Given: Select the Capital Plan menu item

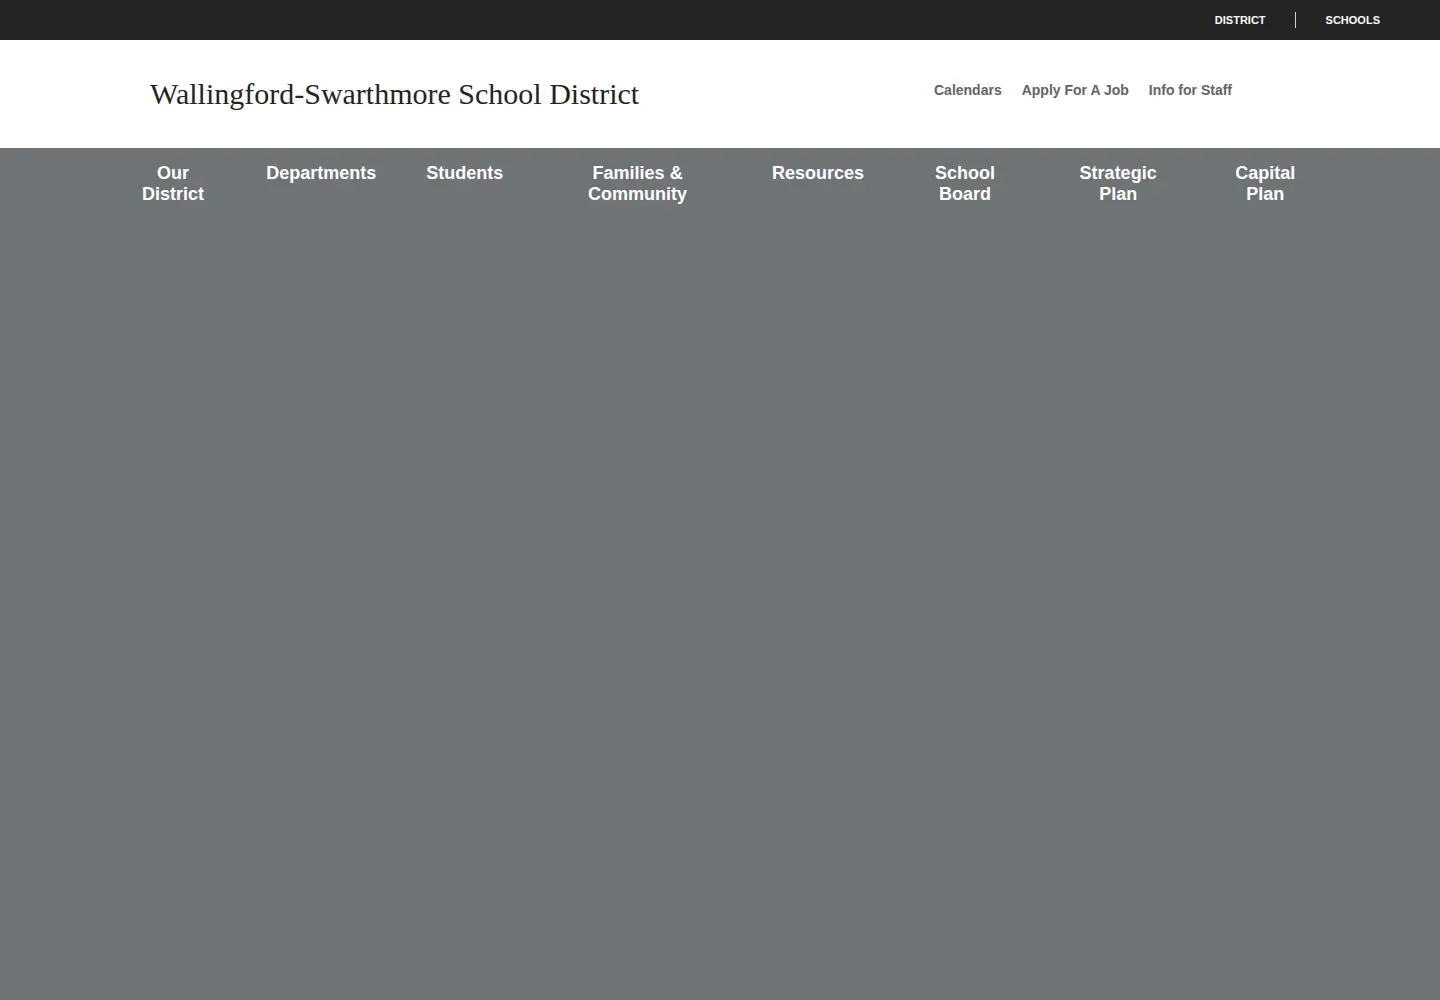Looking at the screenshot, I should [1265, 183].
